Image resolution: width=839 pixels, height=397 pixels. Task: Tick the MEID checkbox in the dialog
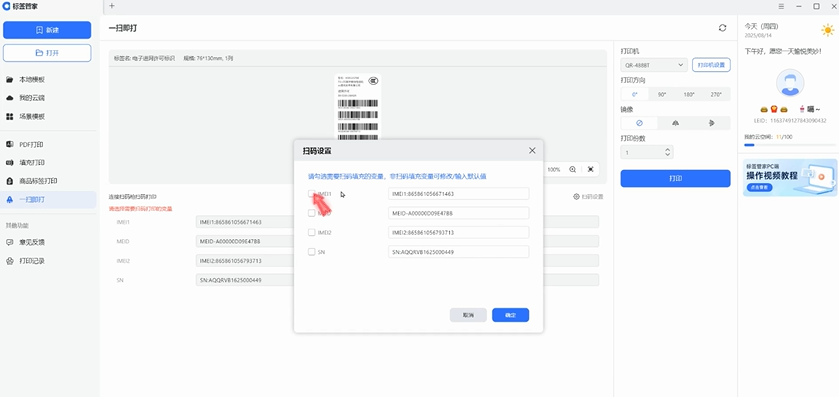pos(311,213)
